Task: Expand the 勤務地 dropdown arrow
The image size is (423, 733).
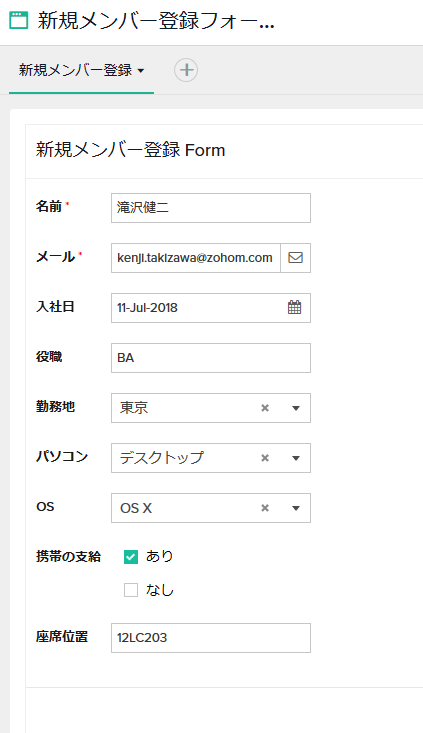Action: tap(295, 408)
